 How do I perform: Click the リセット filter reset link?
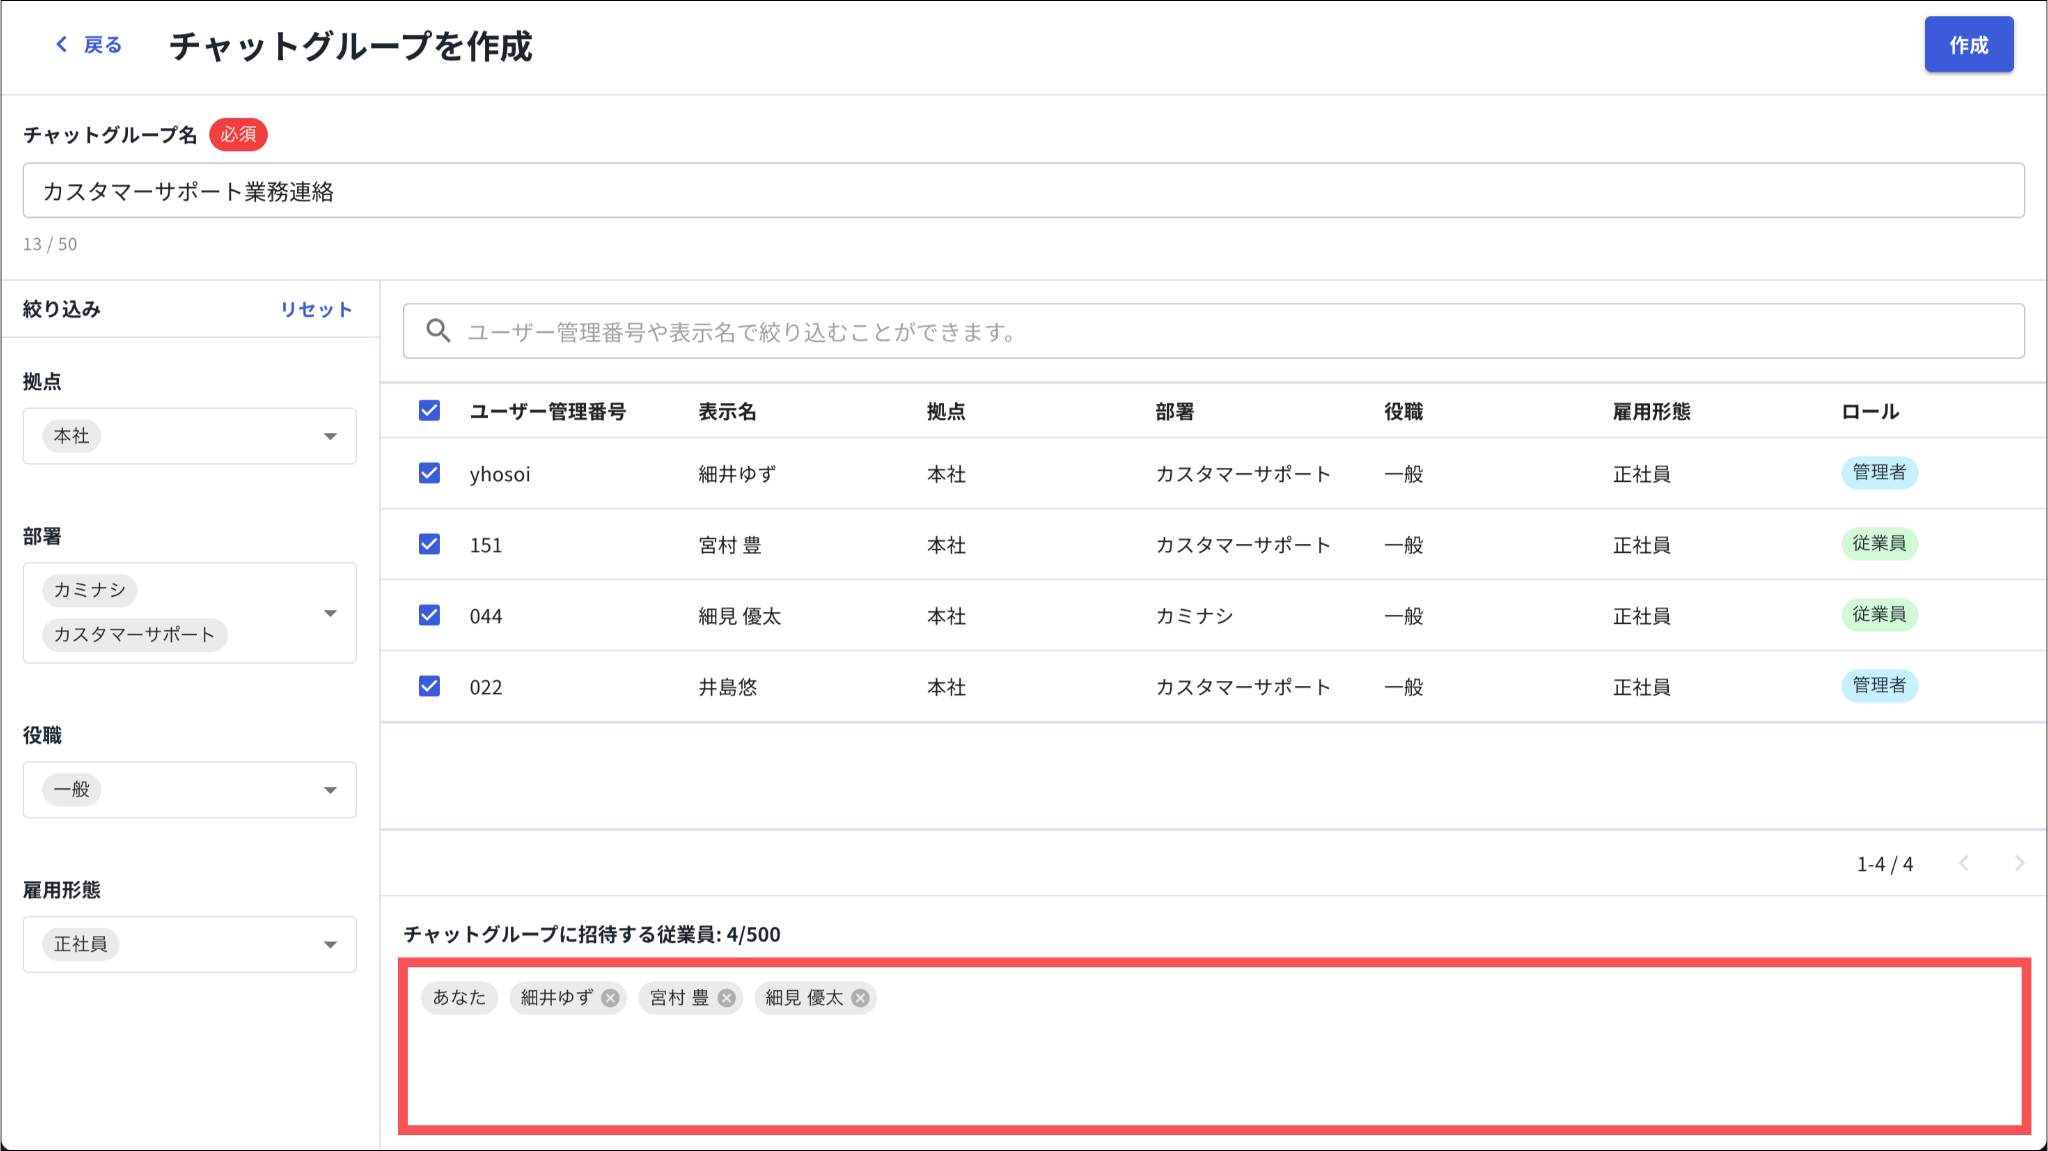tap(316, 310)
